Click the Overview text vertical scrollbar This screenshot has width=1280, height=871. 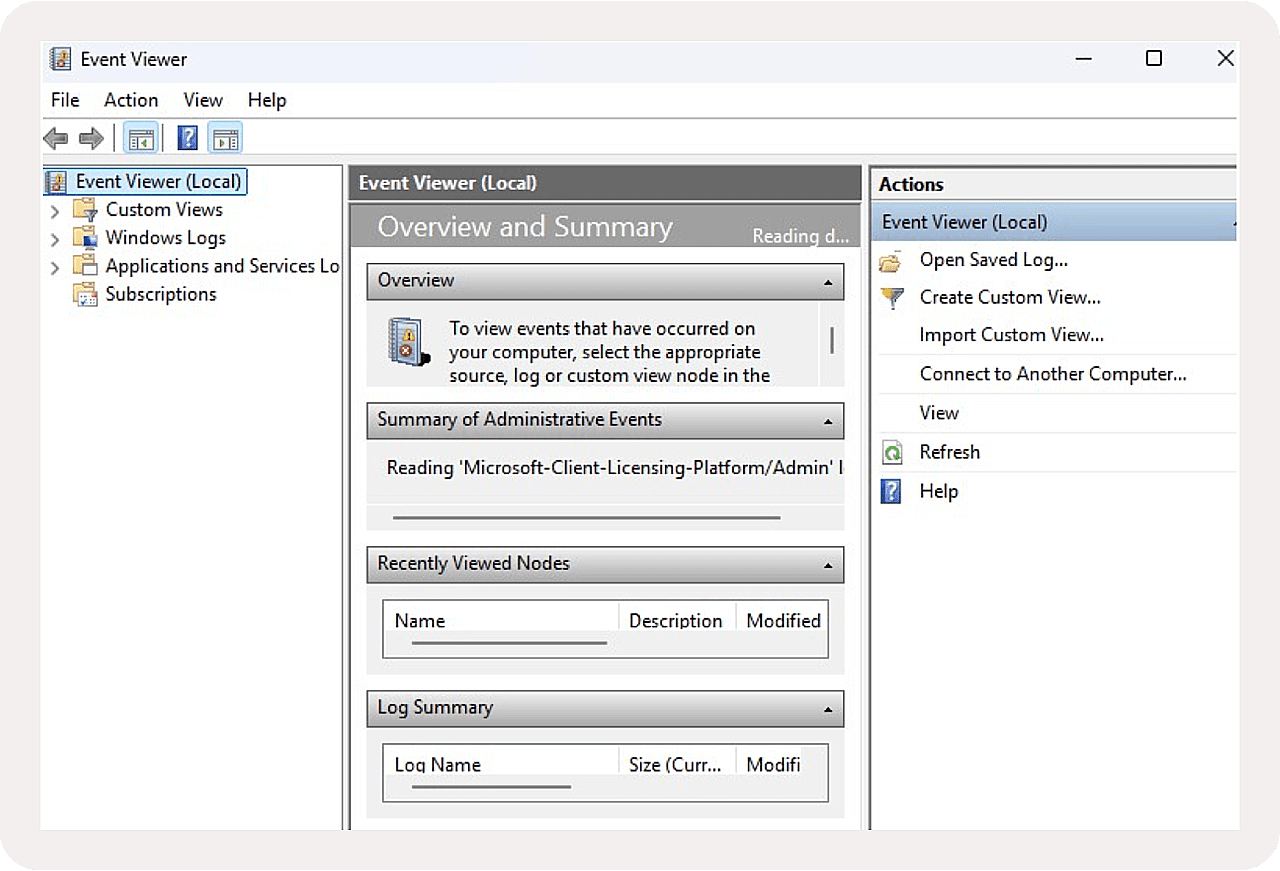pyautogui.click(x=832, y=341)
